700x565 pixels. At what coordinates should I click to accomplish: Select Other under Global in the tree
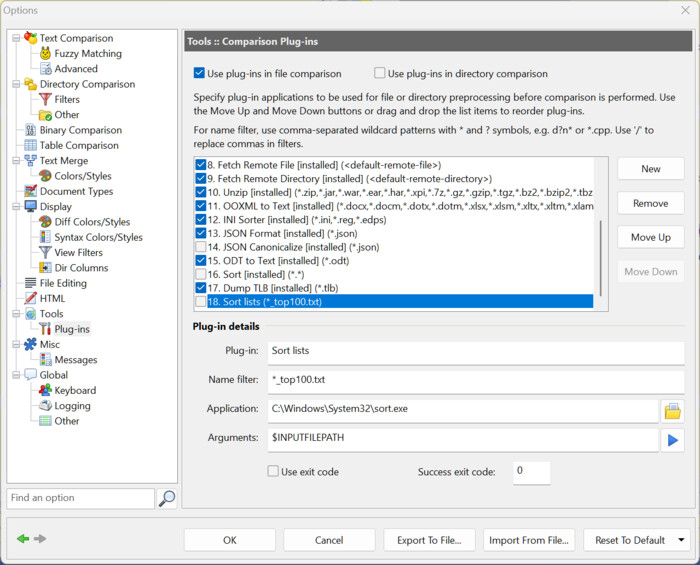pos(67,421)
